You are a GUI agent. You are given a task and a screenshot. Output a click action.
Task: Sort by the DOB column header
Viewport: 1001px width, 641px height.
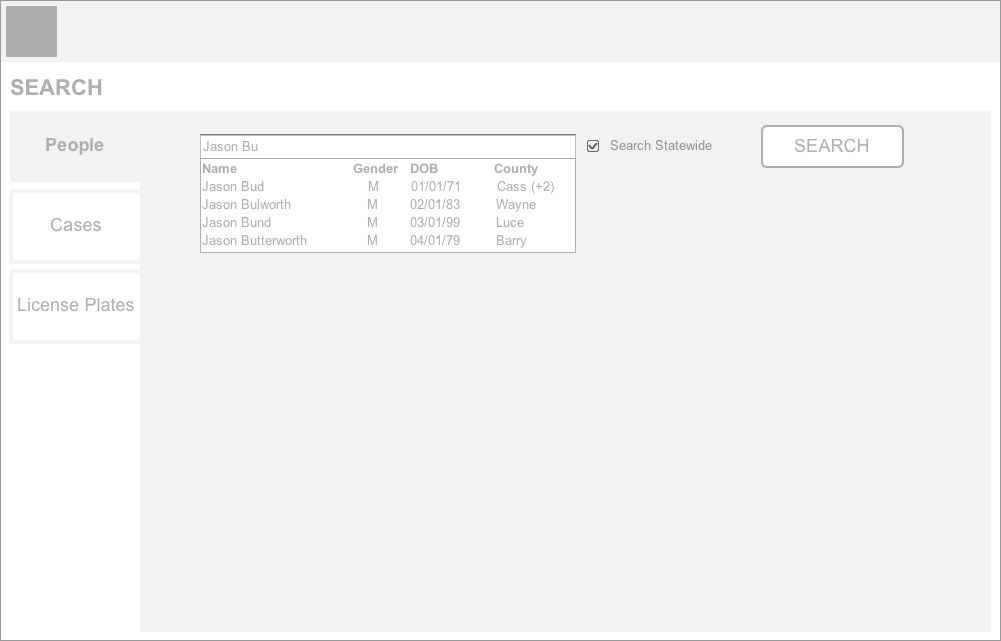pos(424,169)
